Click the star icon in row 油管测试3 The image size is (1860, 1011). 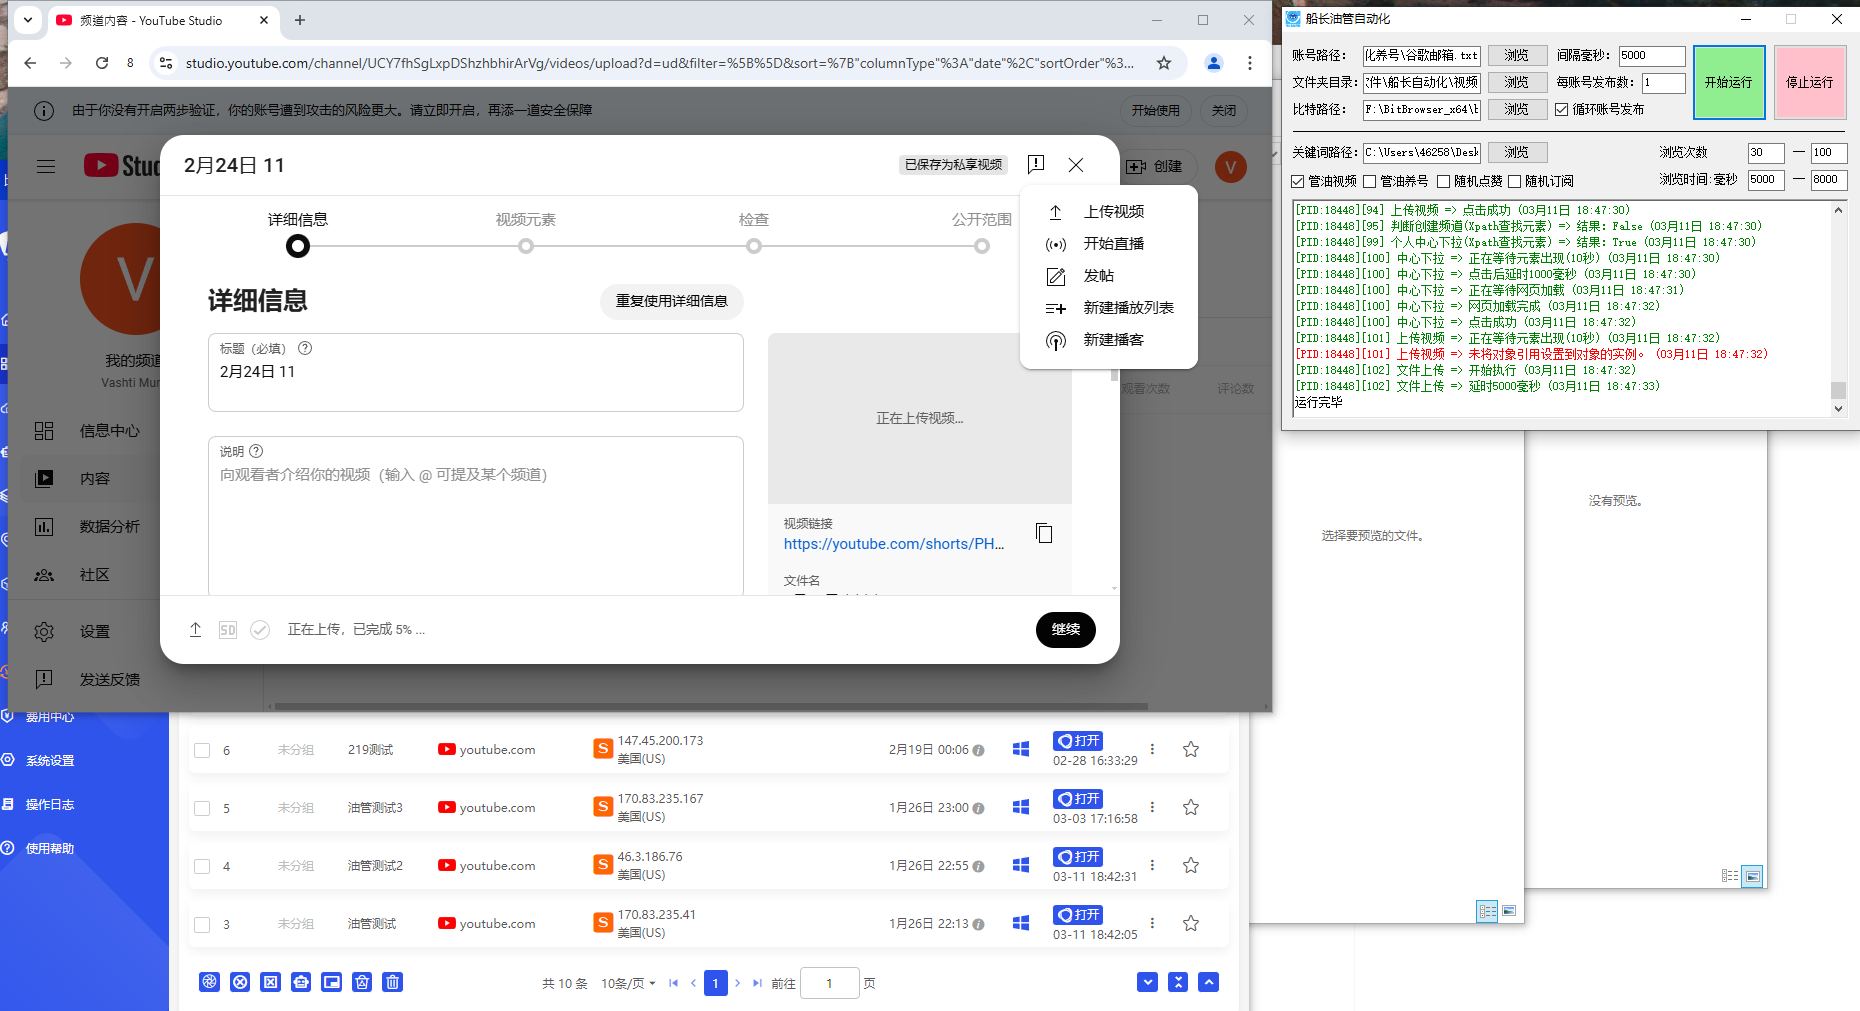click(x=1191, y=807)
